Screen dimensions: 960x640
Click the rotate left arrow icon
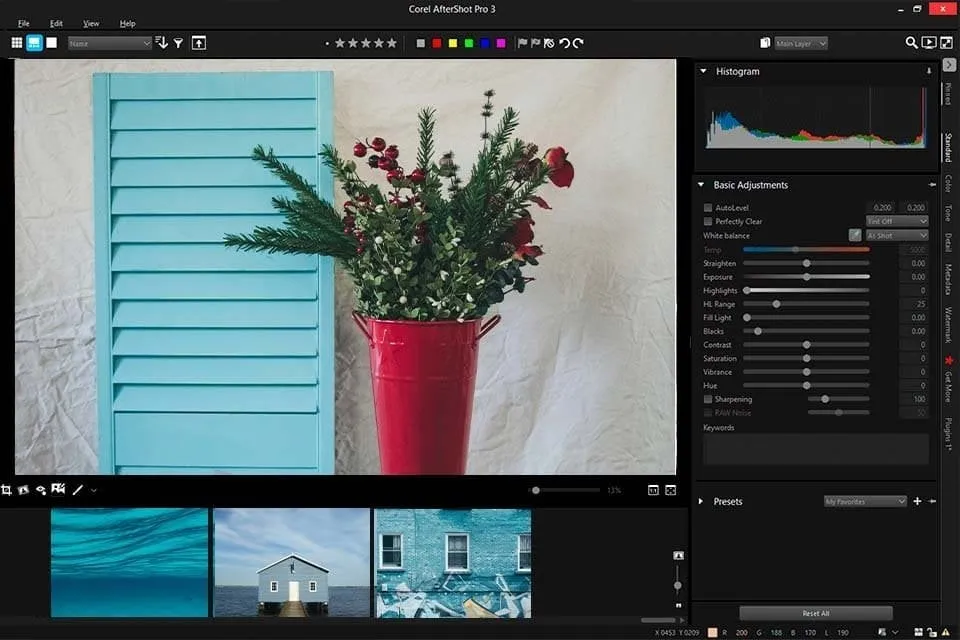(564, 43)
